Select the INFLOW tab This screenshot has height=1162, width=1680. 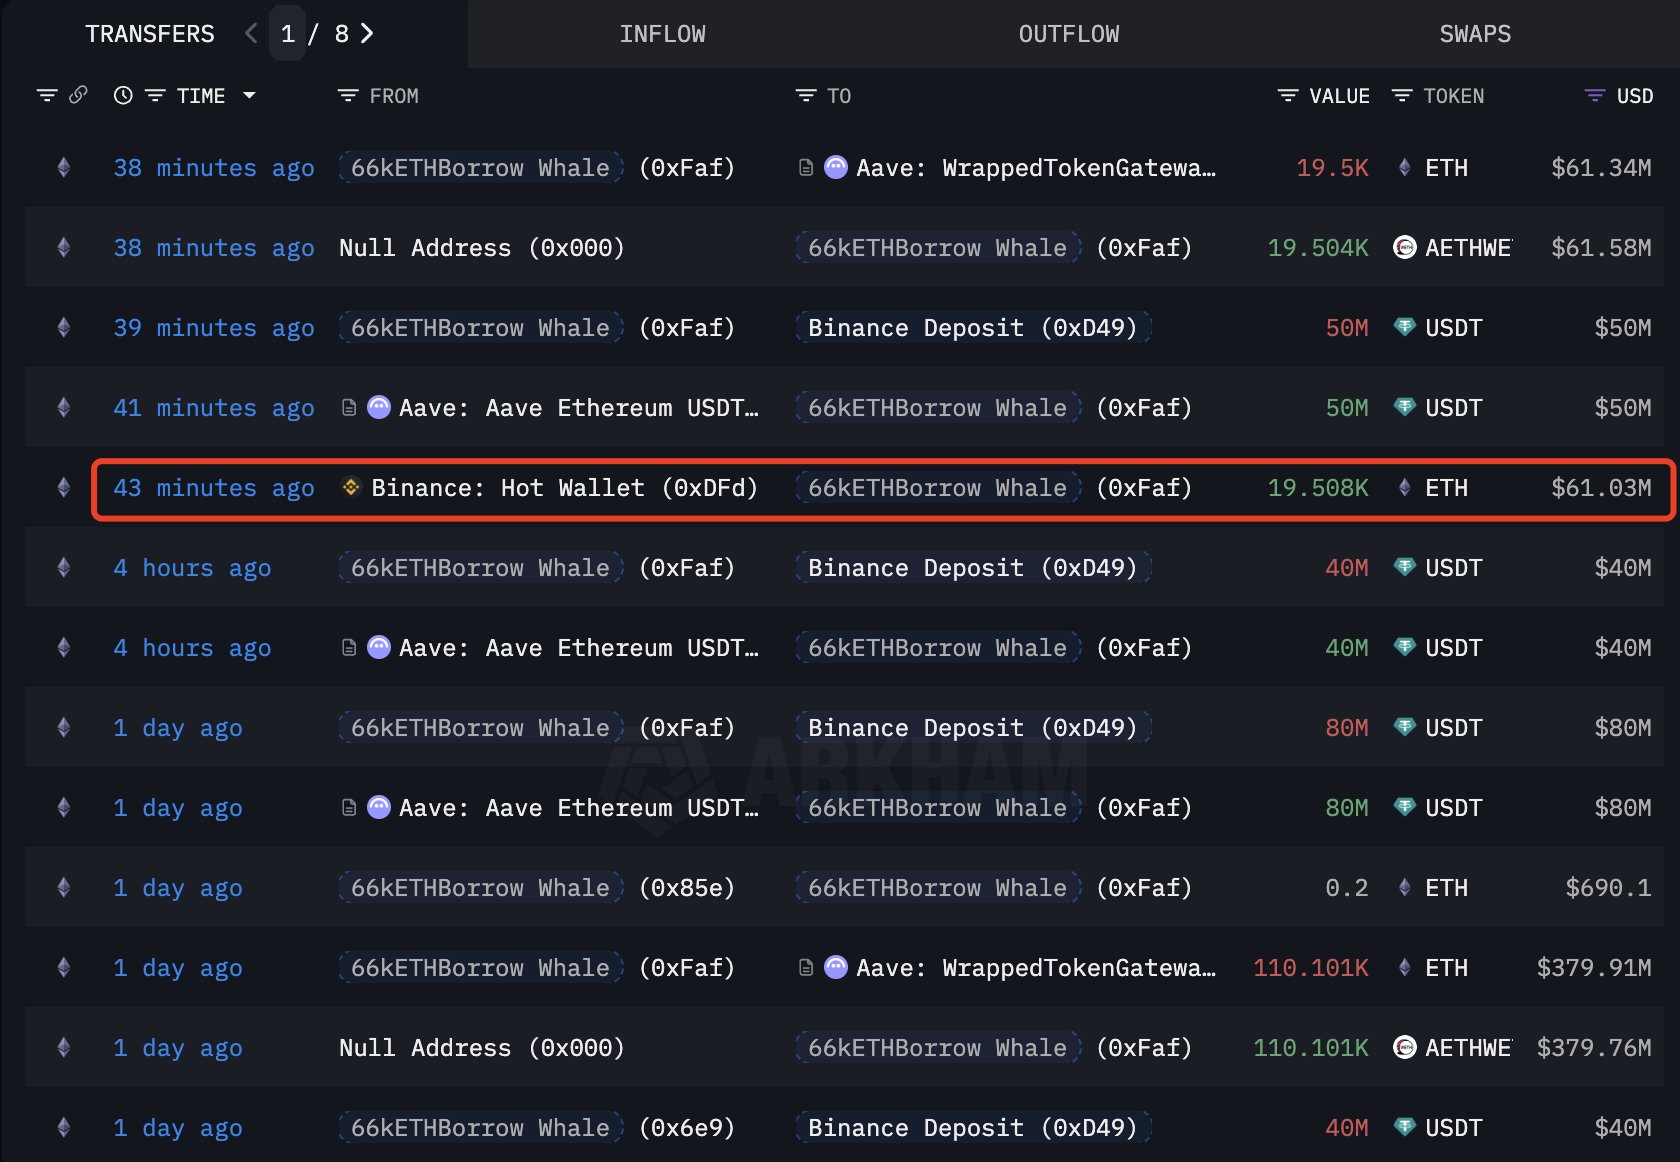tap(663, 33)
